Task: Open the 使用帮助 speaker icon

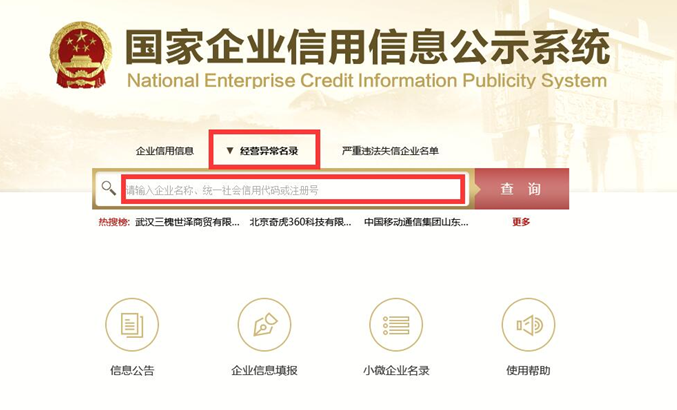Action: [x=528, y=325]
